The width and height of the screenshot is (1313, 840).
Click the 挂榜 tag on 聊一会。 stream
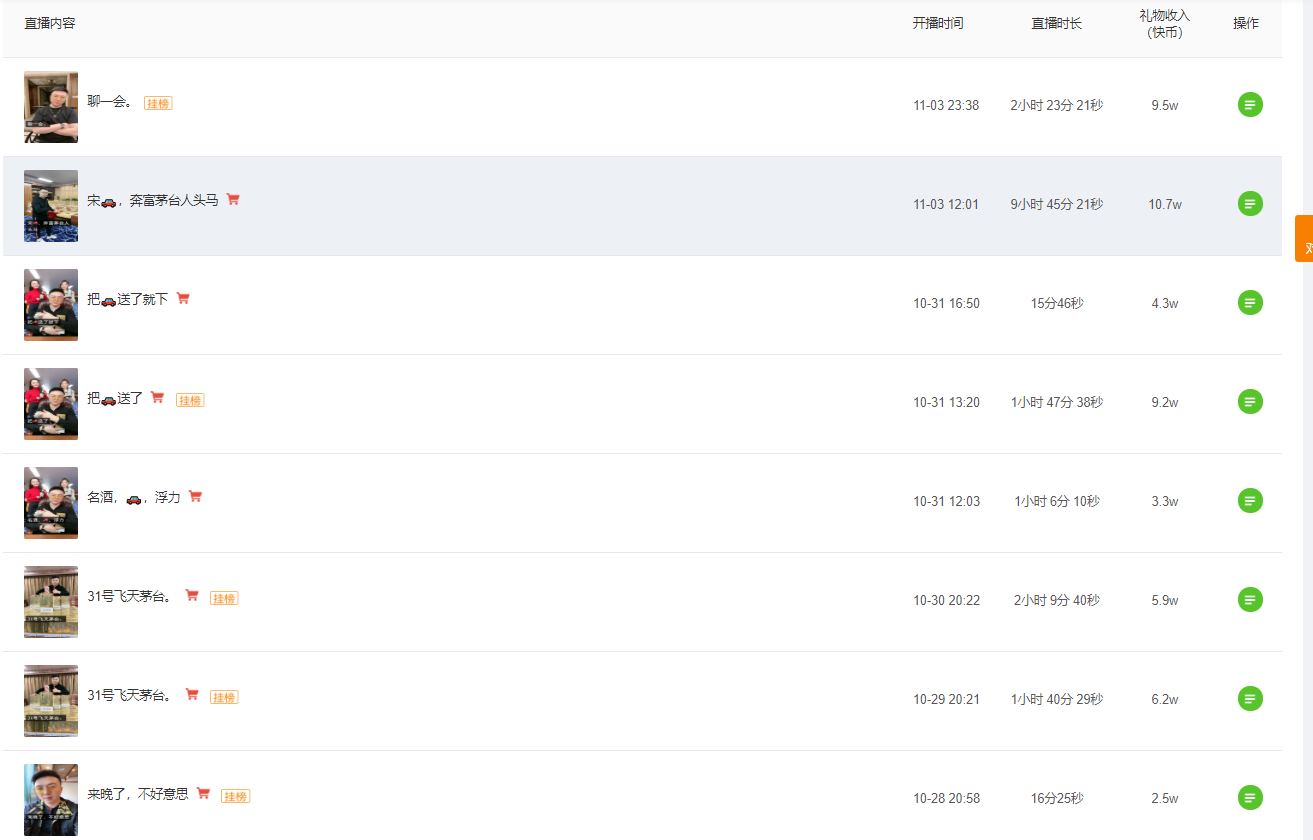(158, 103)
